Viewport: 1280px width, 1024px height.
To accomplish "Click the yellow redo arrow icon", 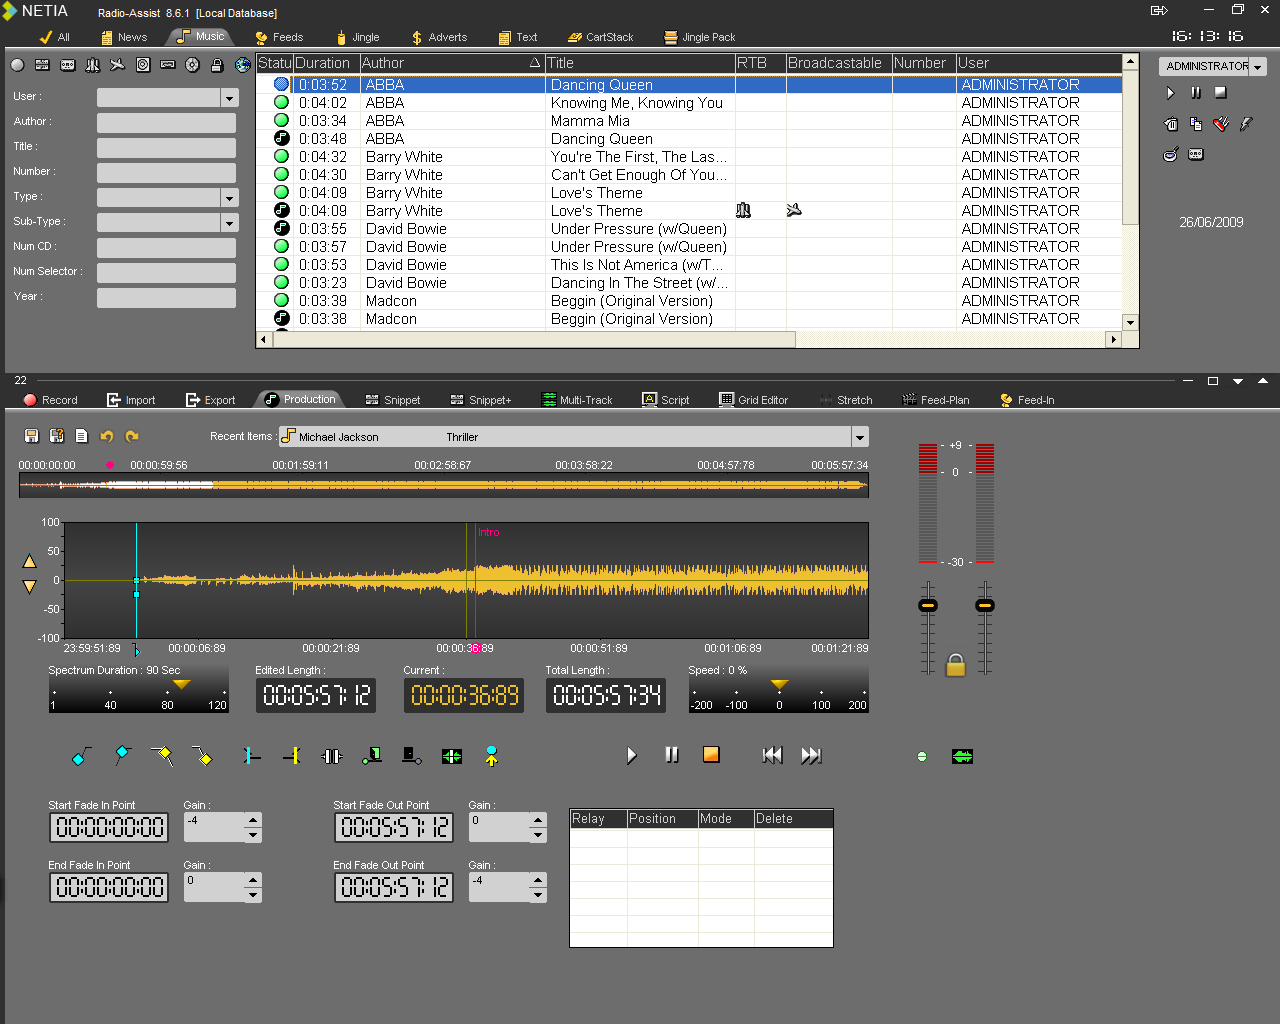I will coord(132,436).
